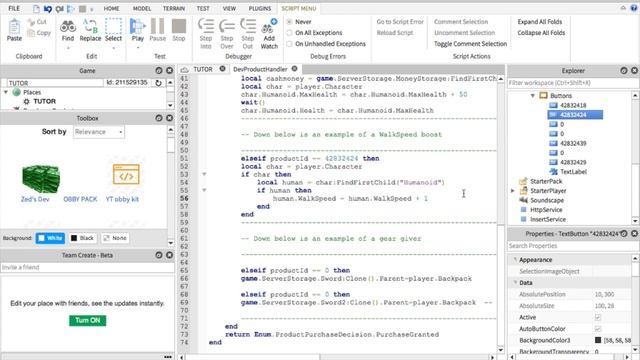640x360 pixels.
Task: Toggle the Active property checkbox
Action: 598,317
